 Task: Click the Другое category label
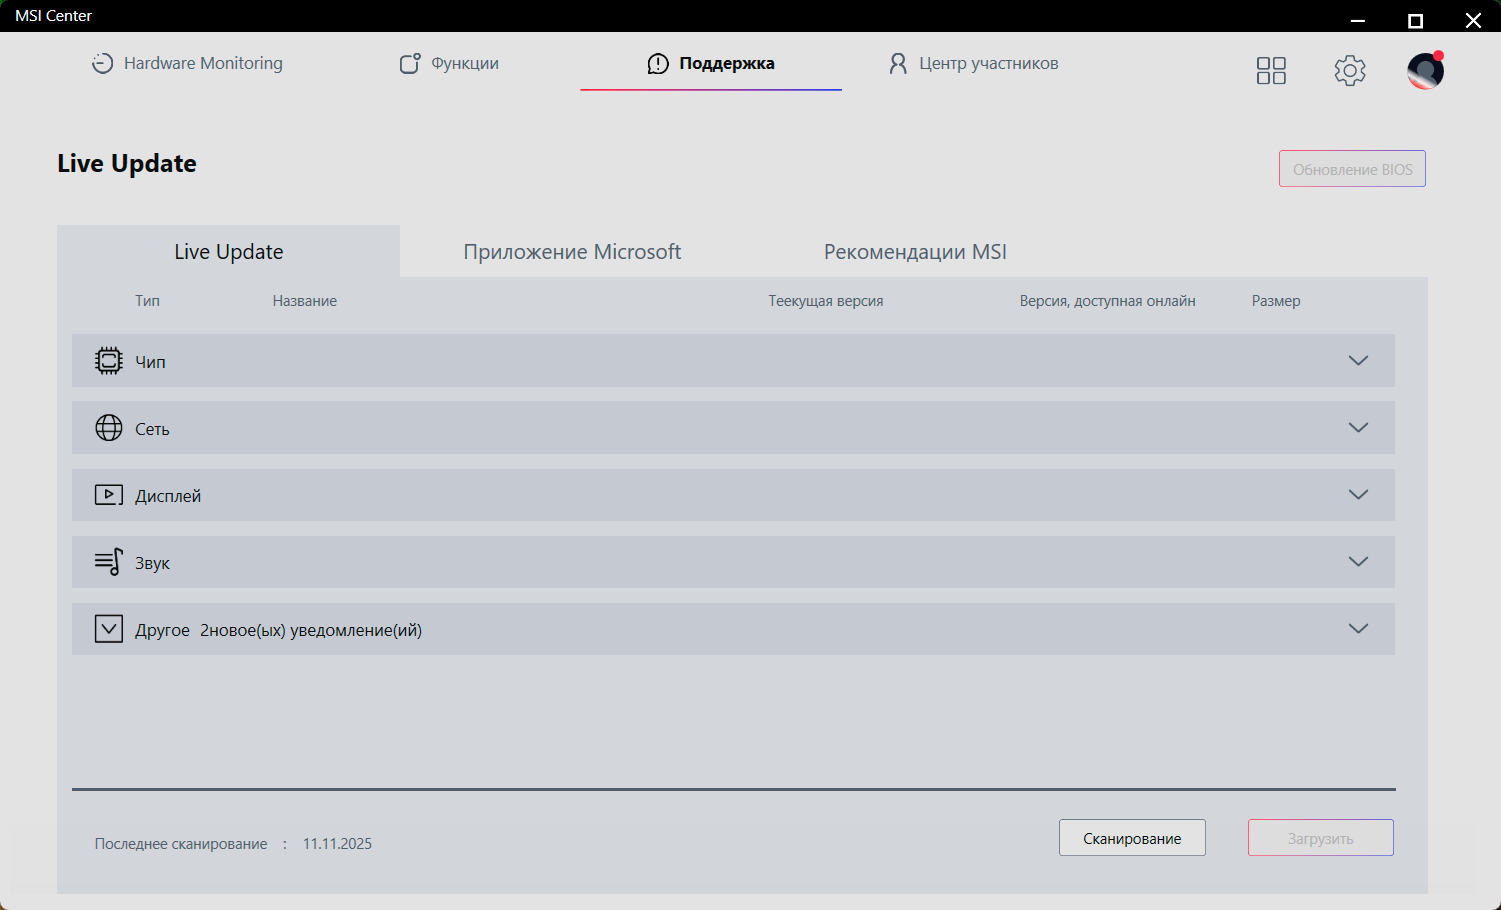pyautogui.click(x=162, y=630)
